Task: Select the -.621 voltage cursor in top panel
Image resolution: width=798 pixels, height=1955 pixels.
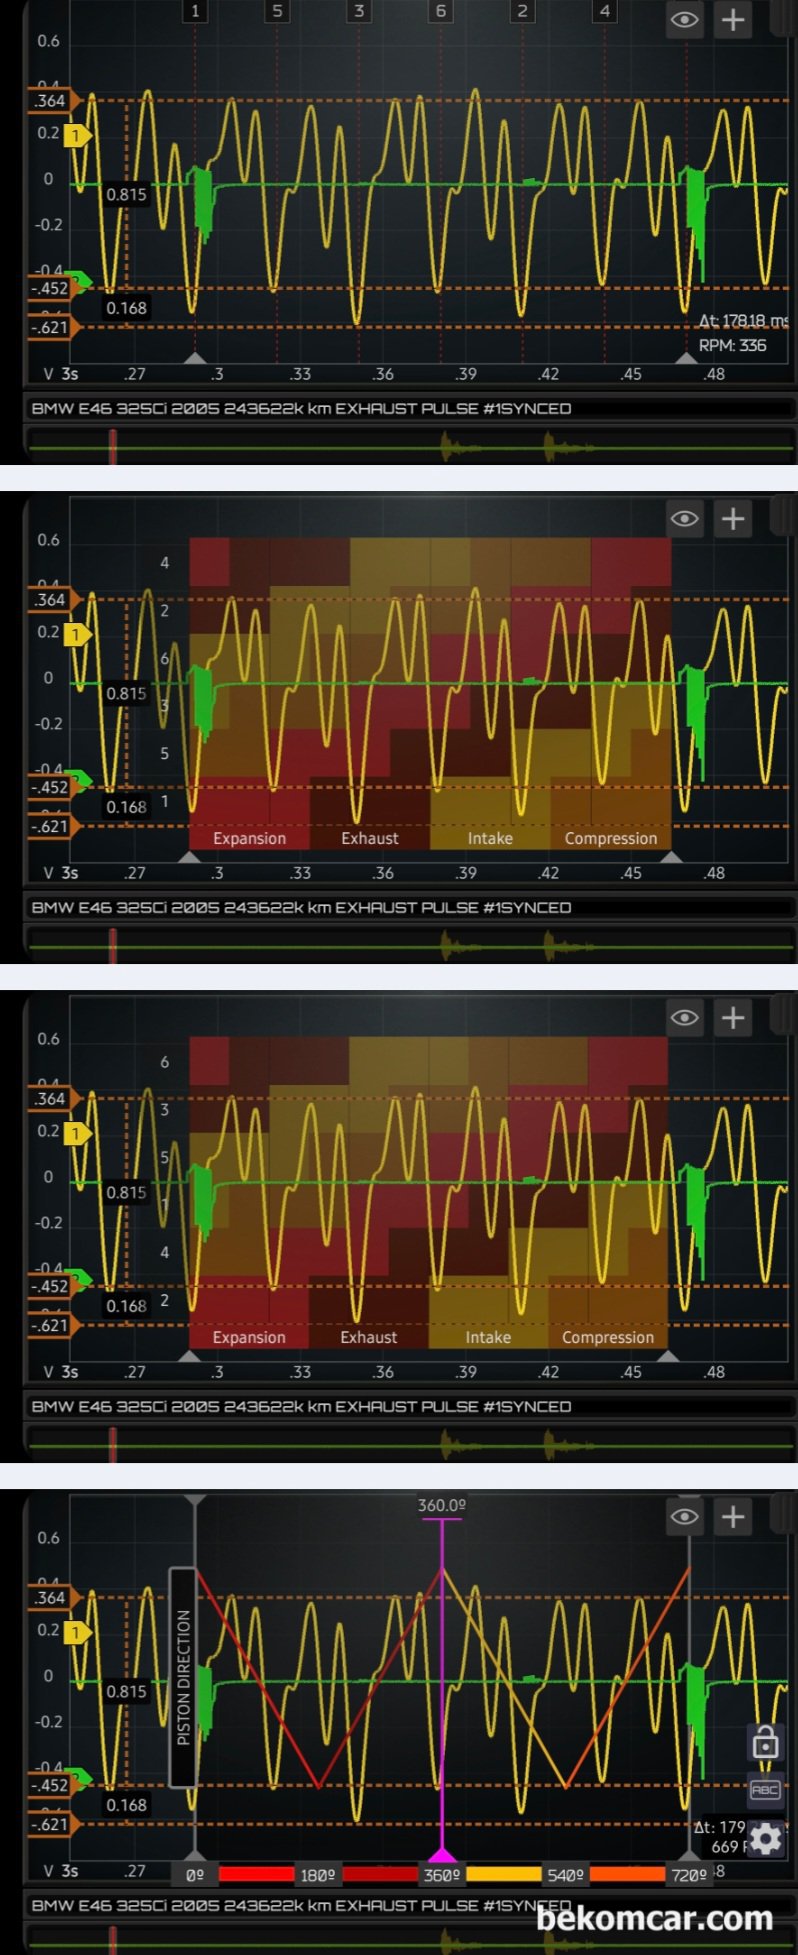Action: point(49,327)
